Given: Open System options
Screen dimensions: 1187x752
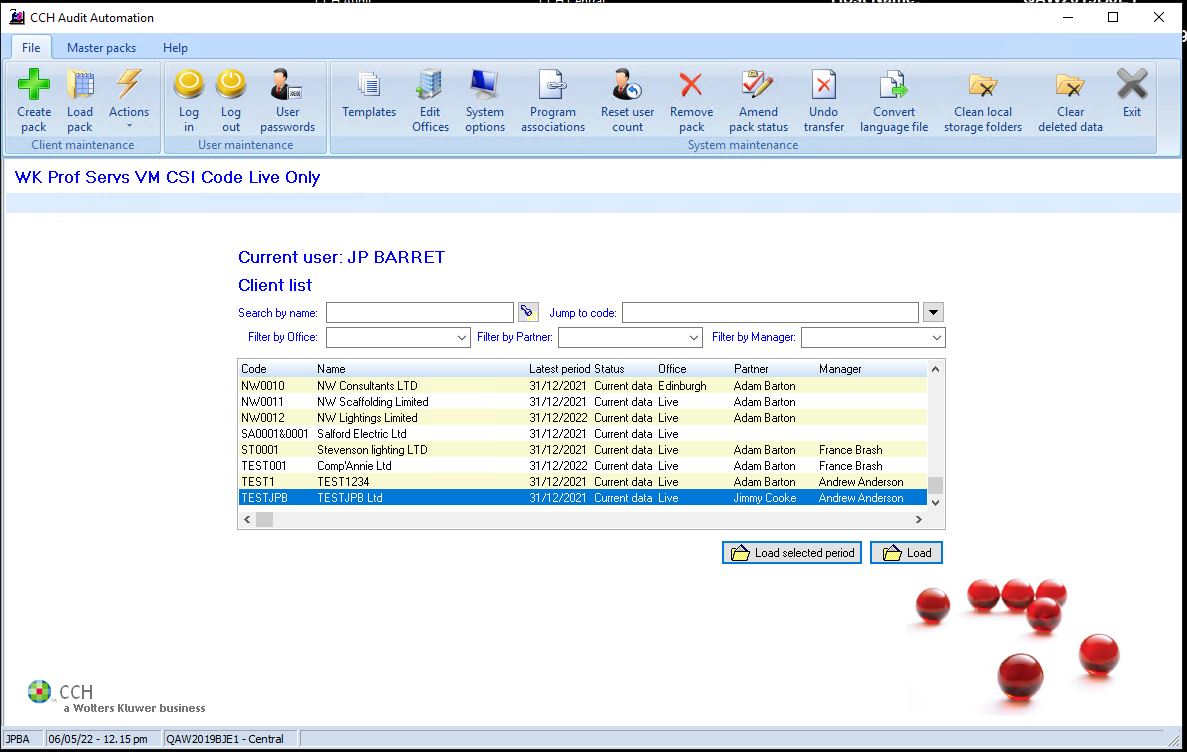Looking at the screenshot, I should pyautogui.click(x=484, y=100).
